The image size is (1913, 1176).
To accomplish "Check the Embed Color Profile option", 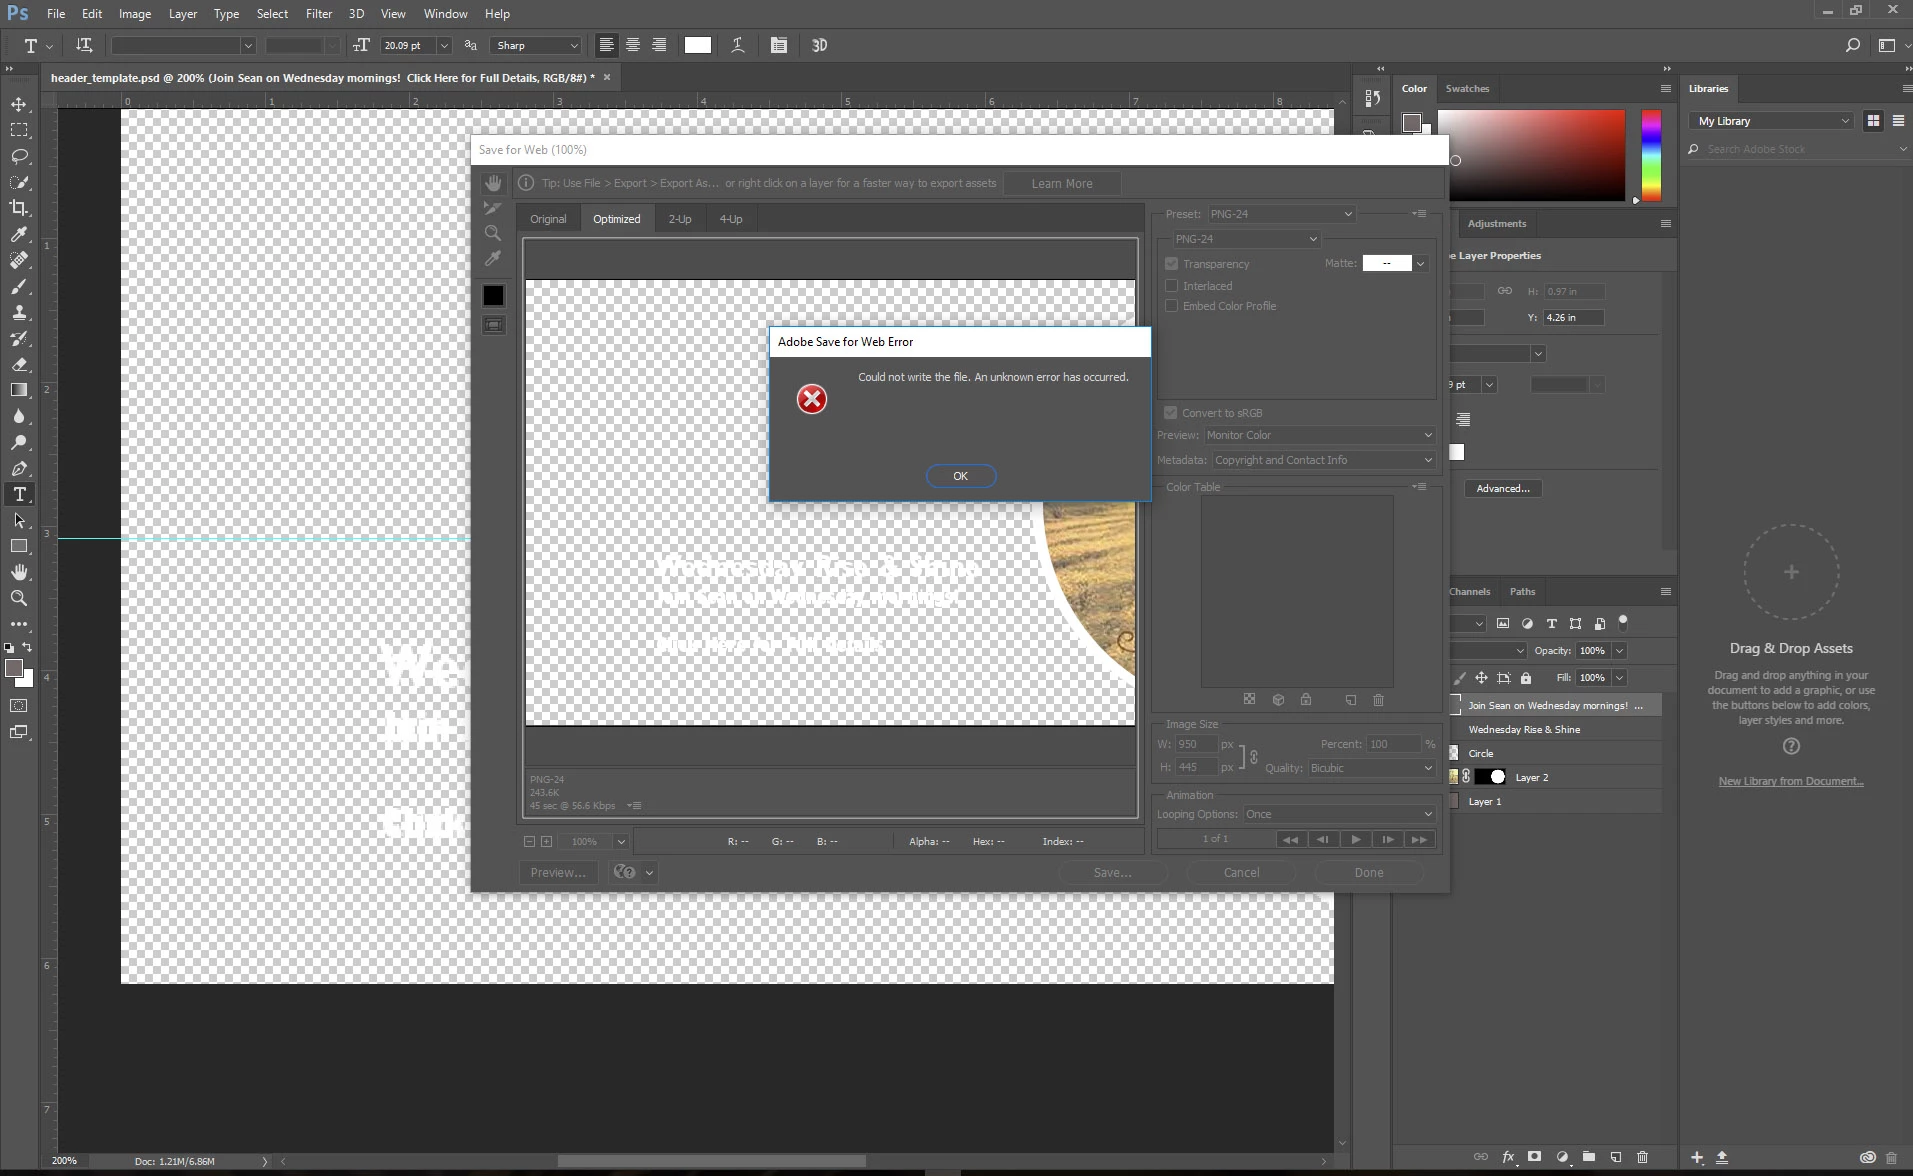I will (1171, 306).
